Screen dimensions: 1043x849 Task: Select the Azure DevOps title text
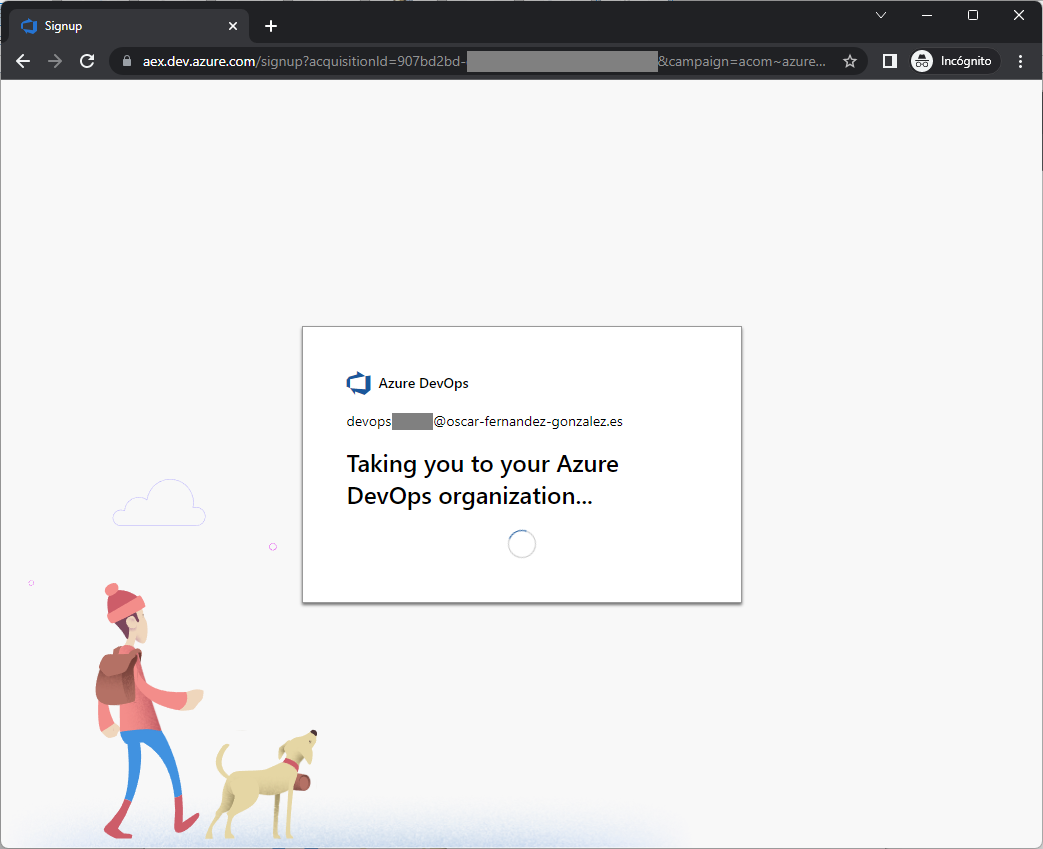pos(423,383)
